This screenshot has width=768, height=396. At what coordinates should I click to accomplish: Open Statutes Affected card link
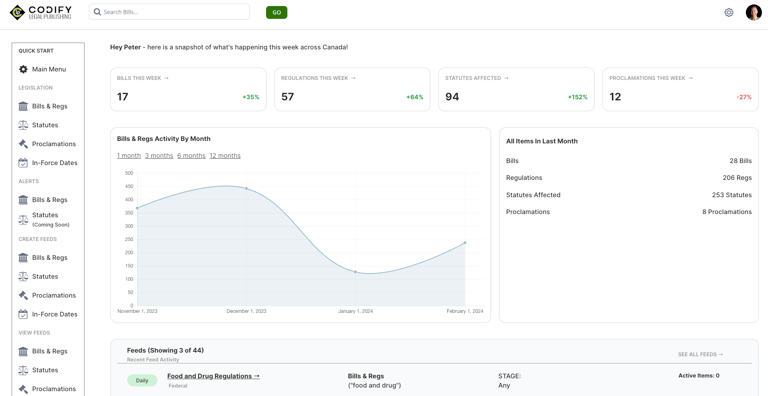pos(477,78)
